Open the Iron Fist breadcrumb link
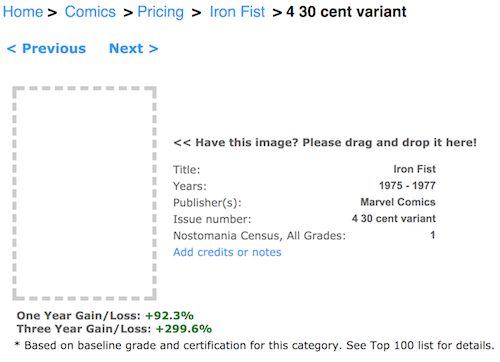 tap(237, 12)
